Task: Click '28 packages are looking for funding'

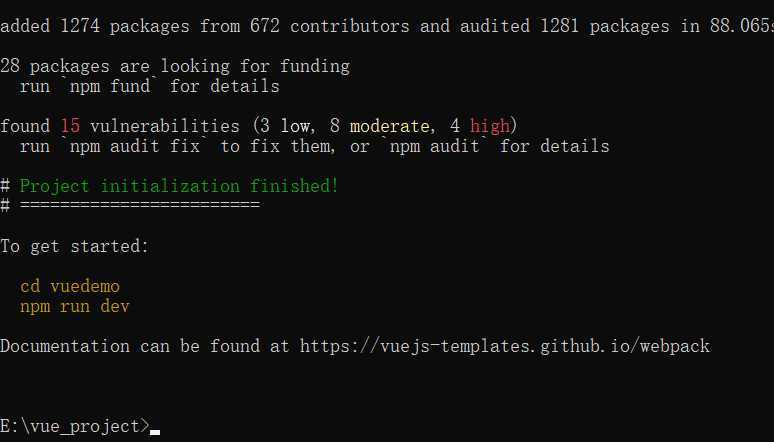Action: [x=175, y=66]
